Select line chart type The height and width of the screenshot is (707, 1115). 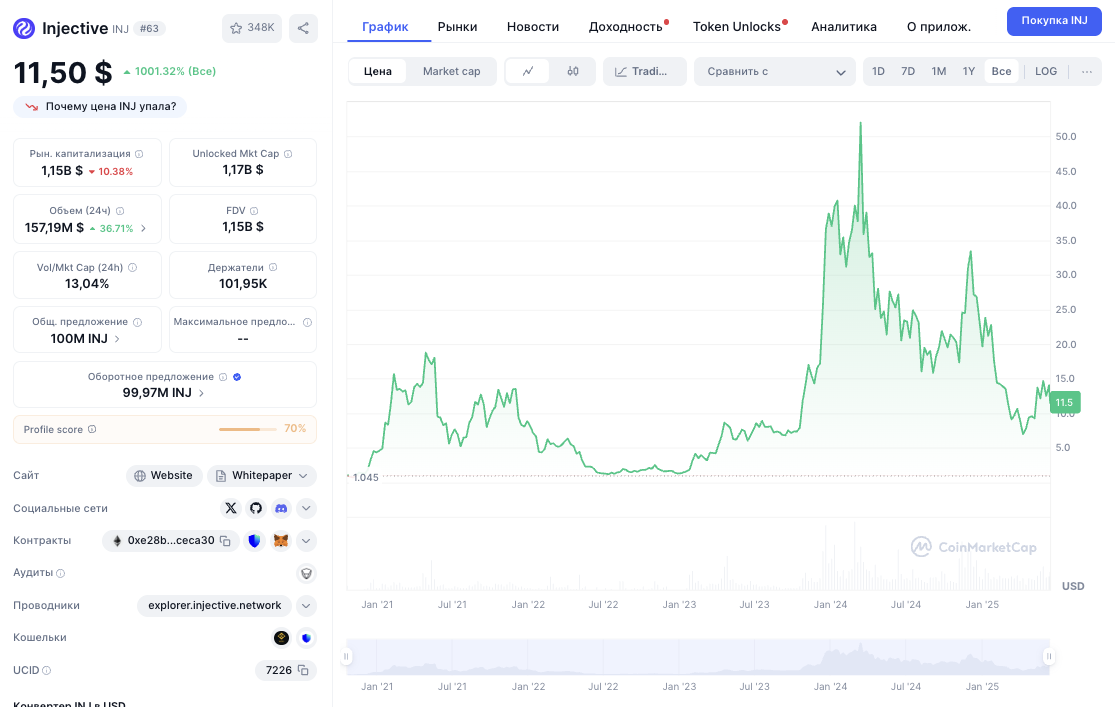[x=528, y=71]
